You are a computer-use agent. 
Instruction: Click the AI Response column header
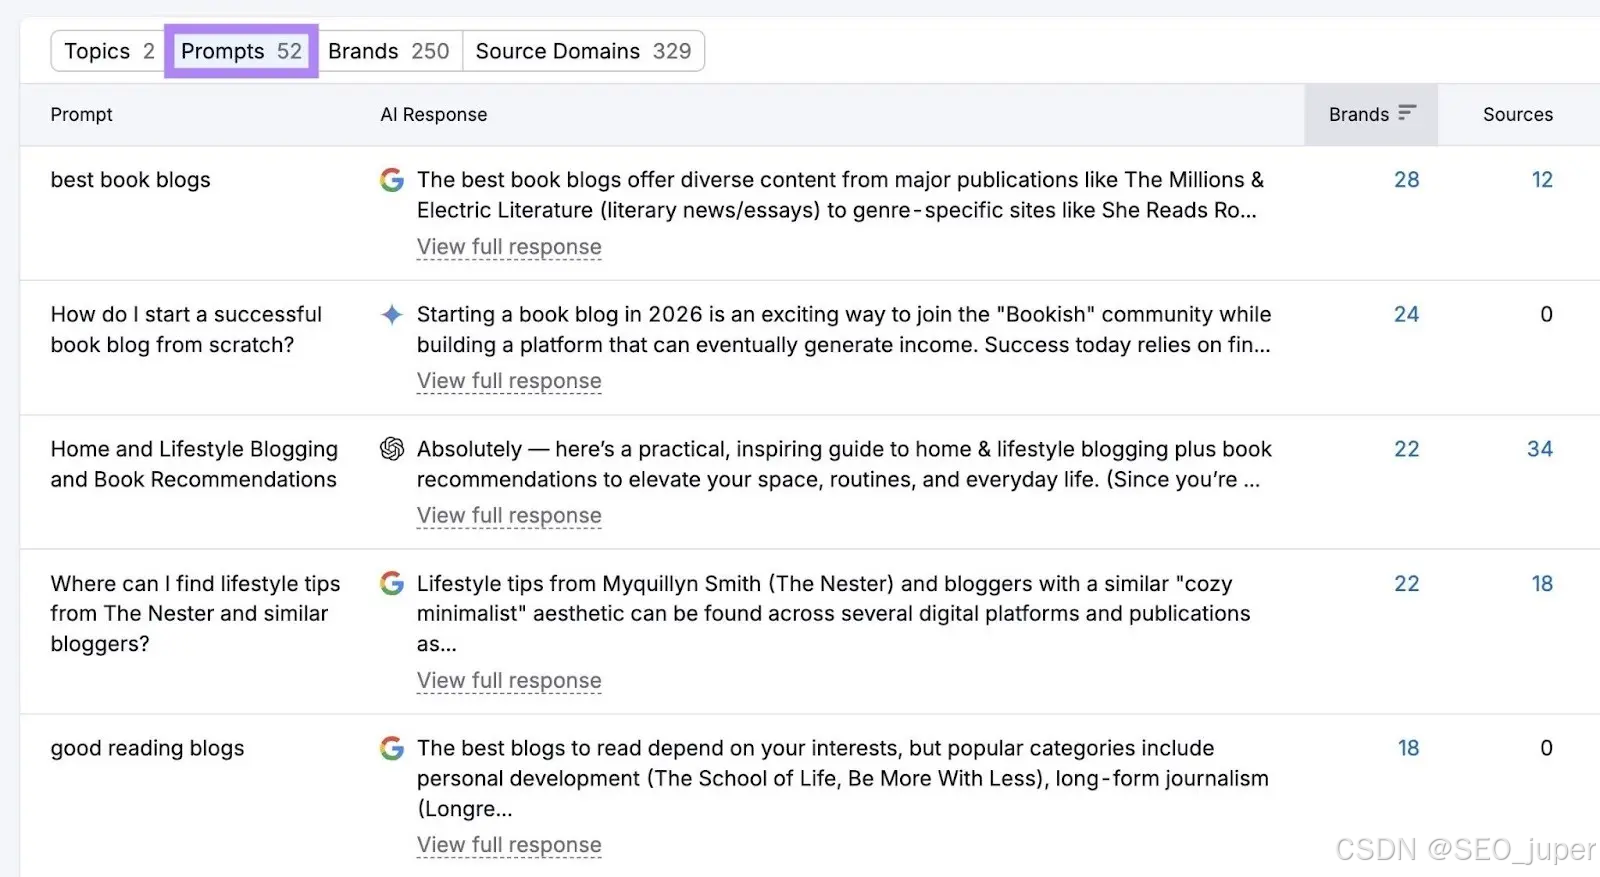[x=434, y=115]
